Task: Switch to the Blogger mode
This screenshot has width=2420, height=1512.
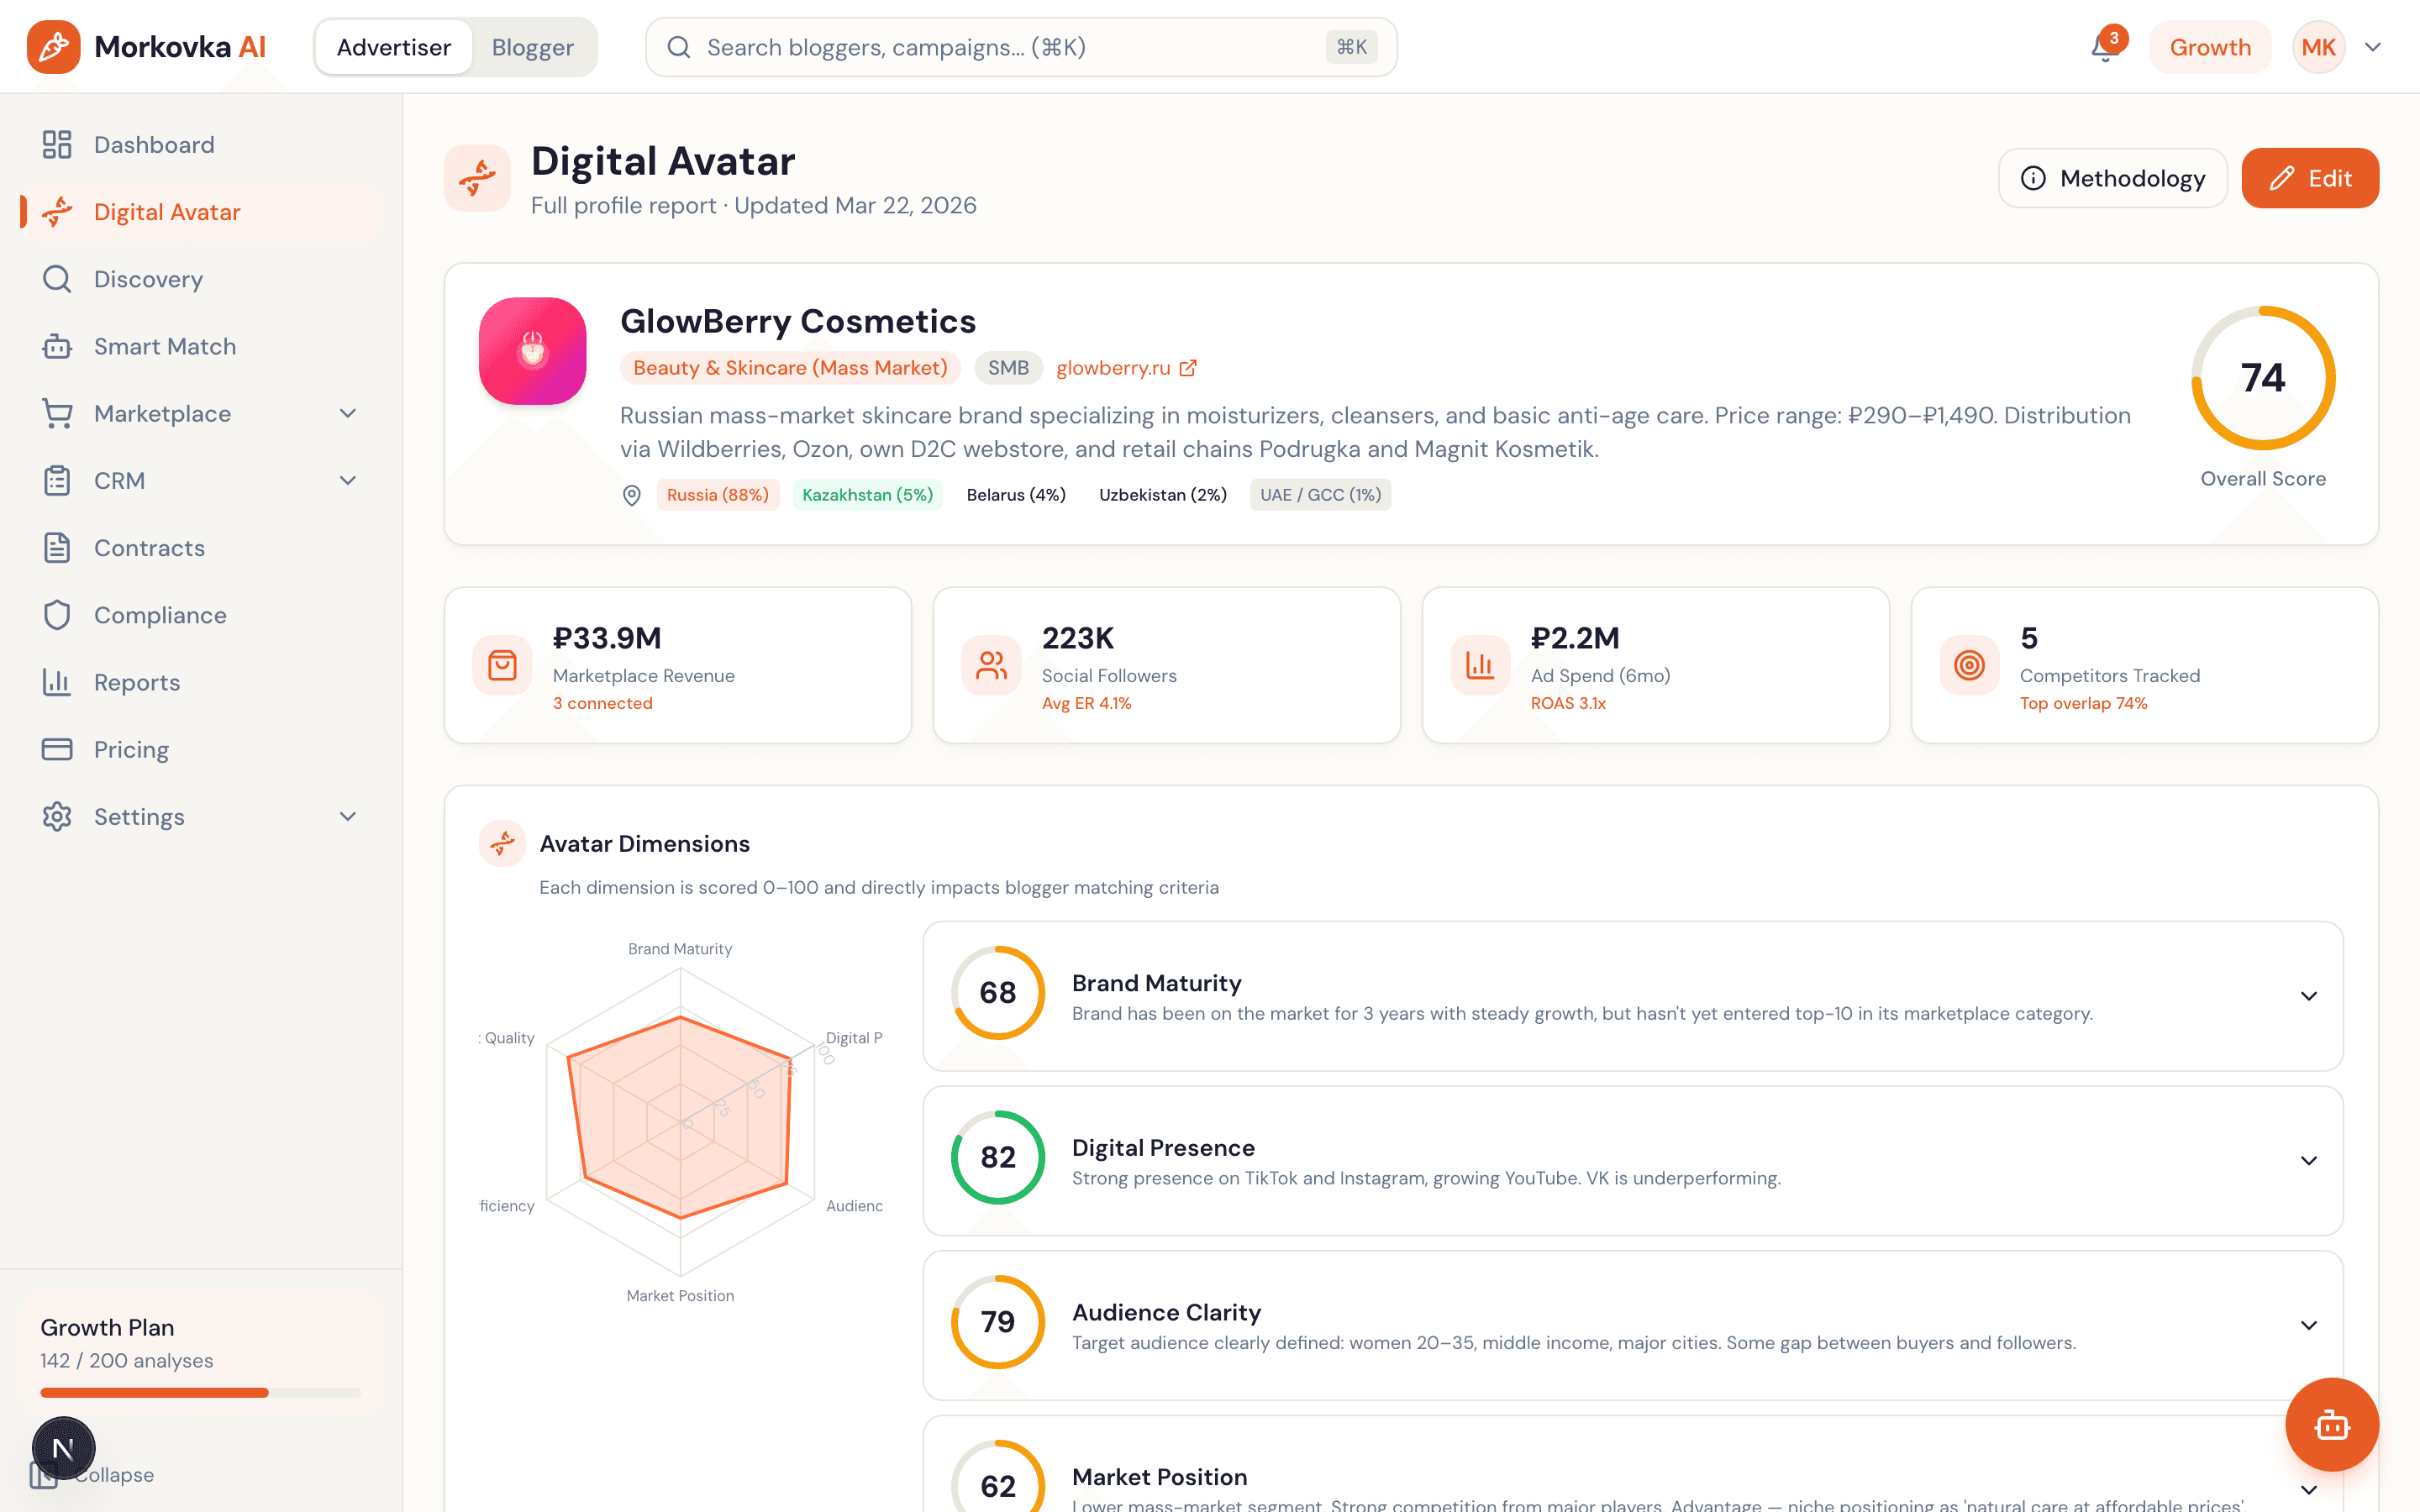Action: tap(532, 47)
